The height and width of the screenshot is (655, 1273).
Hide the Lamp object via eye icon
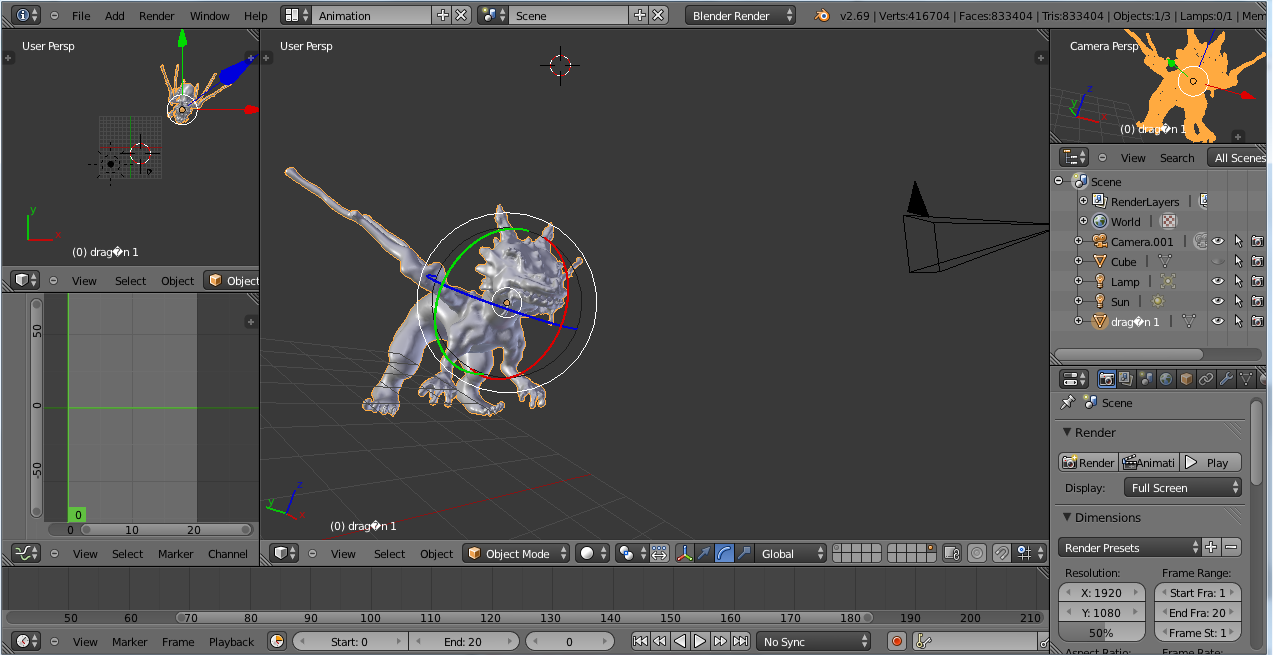tap(1218, 281)
